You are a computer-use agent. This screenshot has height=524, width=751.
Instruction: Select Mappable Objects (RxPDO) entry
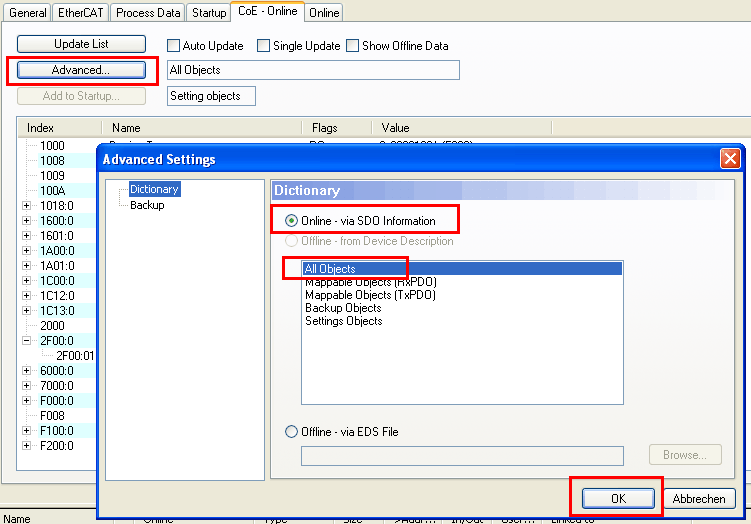click(371, 282)
